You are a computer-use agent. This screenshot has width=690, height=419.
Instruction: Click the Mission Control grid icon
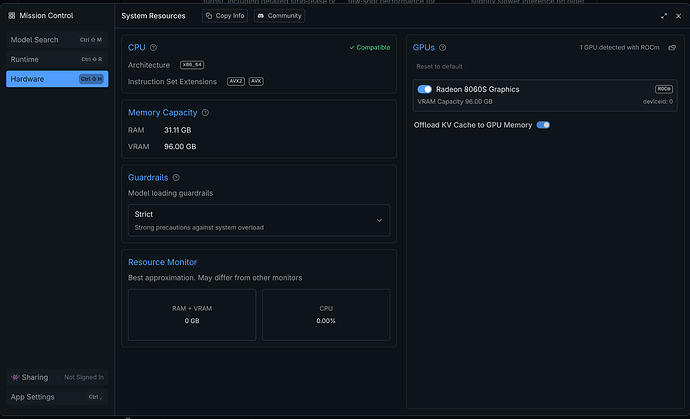[12, 15]
